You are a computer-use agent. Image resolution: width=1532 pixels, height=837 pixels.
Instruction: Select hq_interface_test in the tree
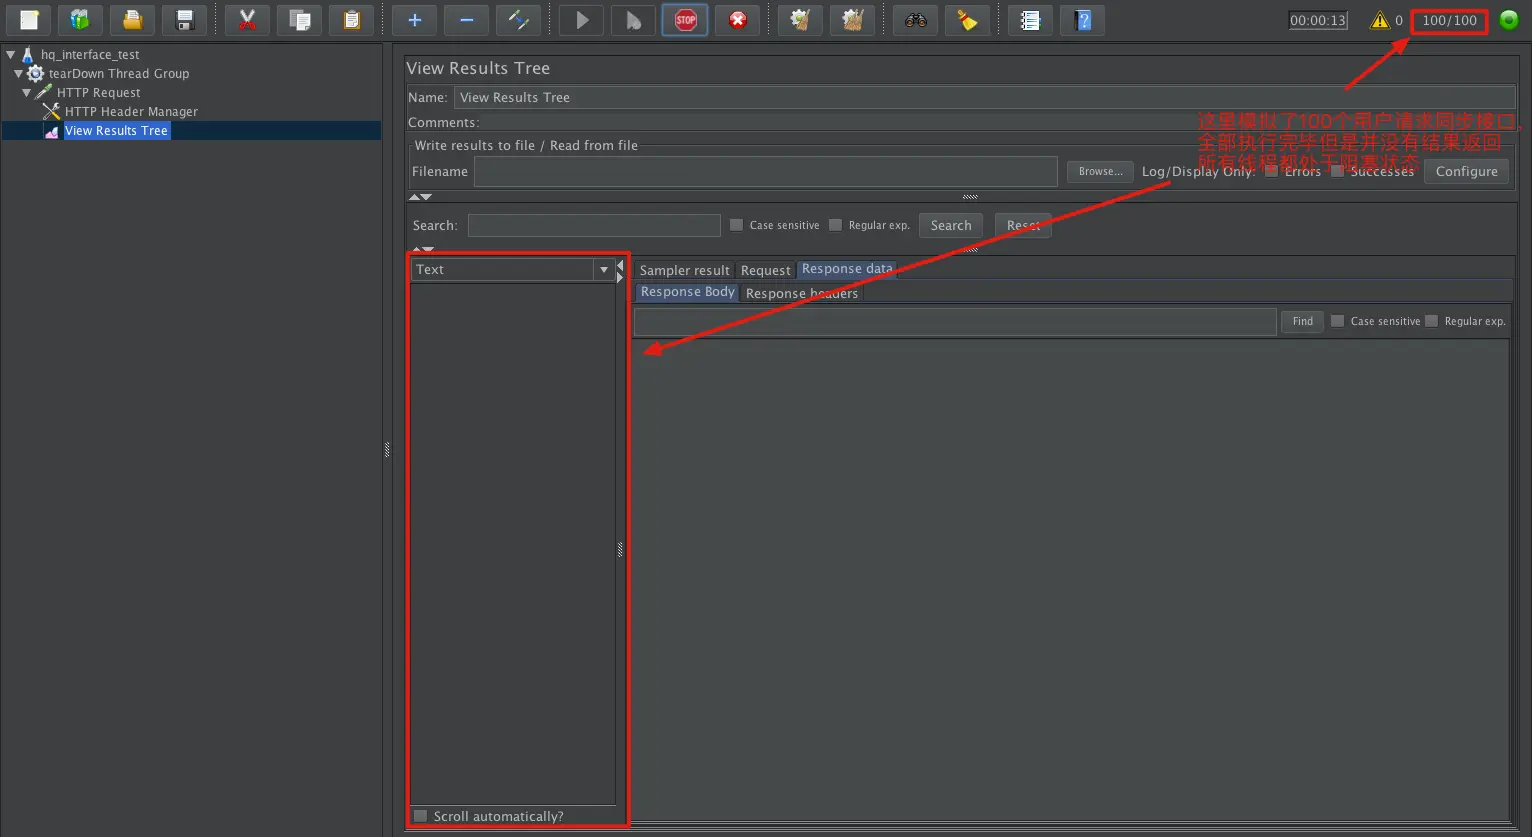tap(90, 55)
